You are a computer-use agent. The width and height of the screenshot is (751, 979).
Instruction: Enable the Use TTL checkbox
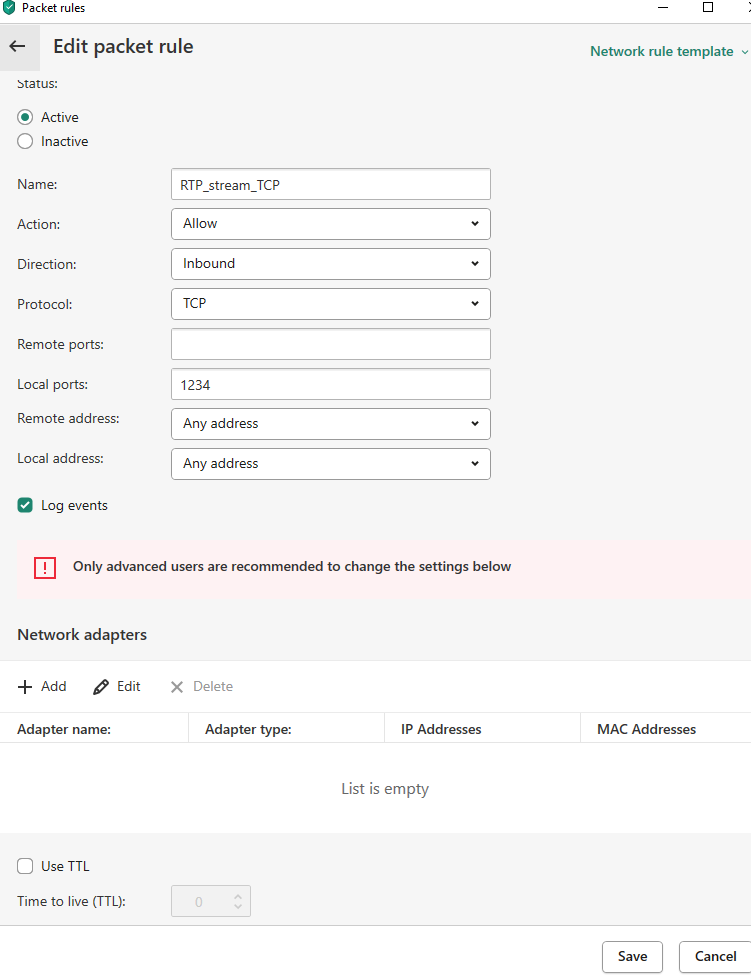point(25,867)
